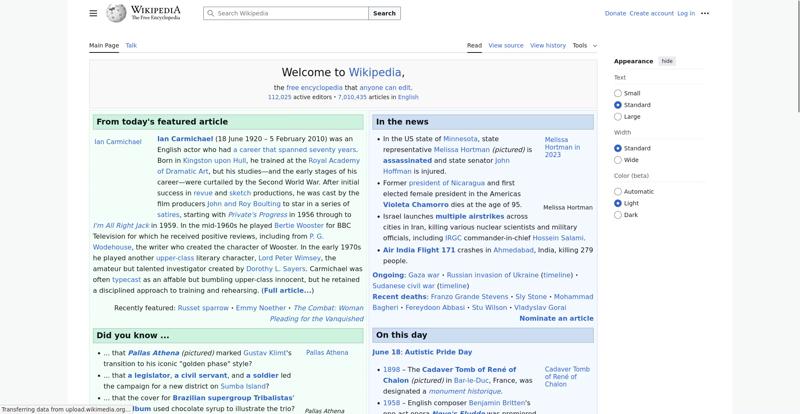Open the hamburger main menu icon
Image resolution: width=800 pixels, height=414 pixels.
point(93,13)
